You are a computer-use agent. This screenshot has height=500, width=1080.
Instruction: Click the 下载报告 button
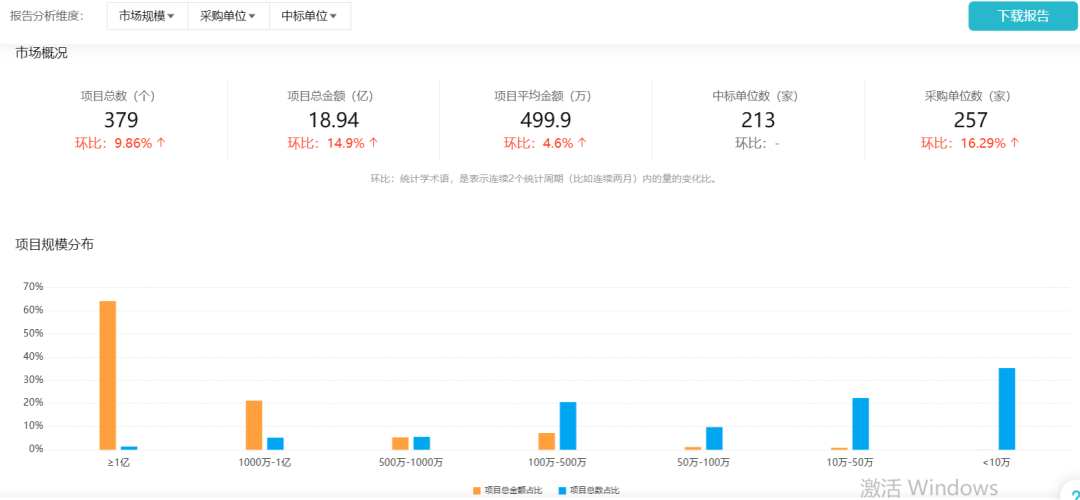coord(1022,16)
